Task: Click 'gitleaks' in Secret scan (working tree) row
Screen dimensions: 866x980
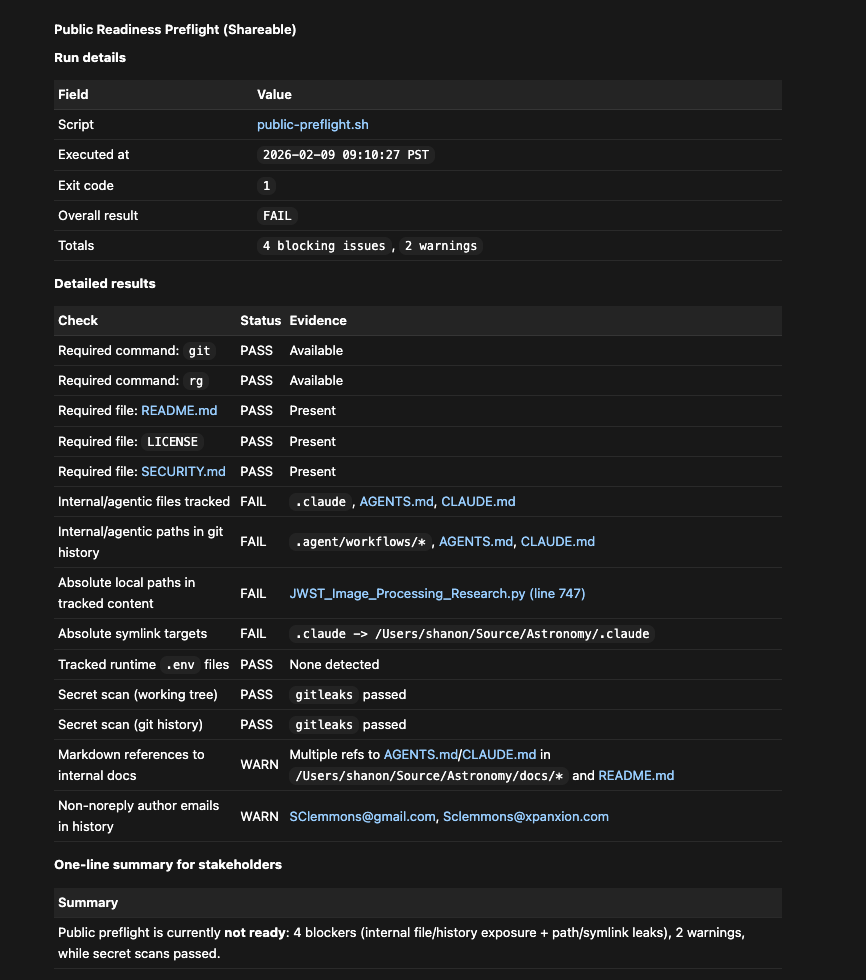Action: [x=324, y=694]
